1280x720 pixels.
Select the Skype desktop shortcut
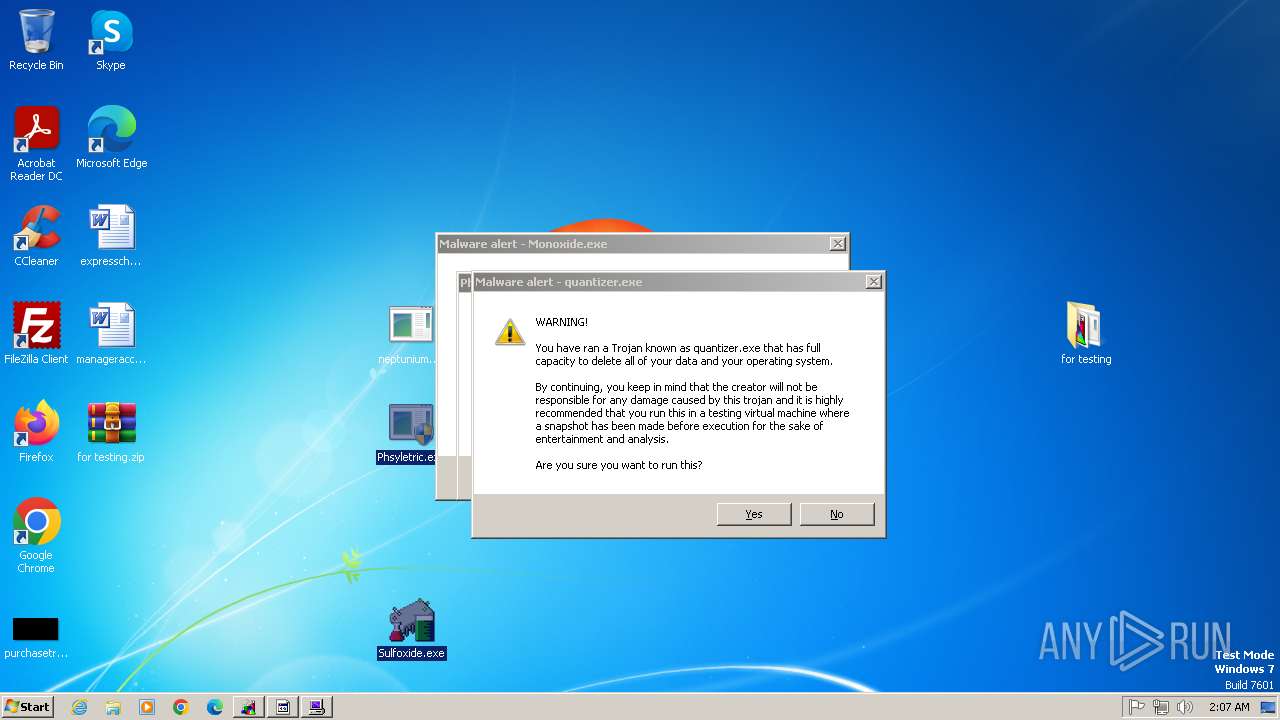111,41
